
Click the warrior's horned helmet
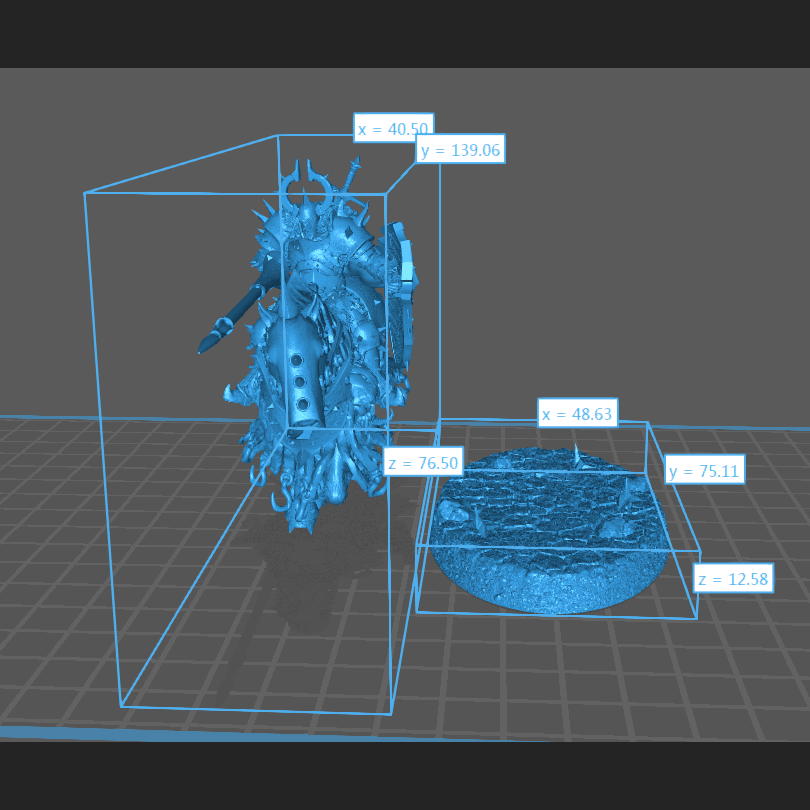click(x=307, y=200)
